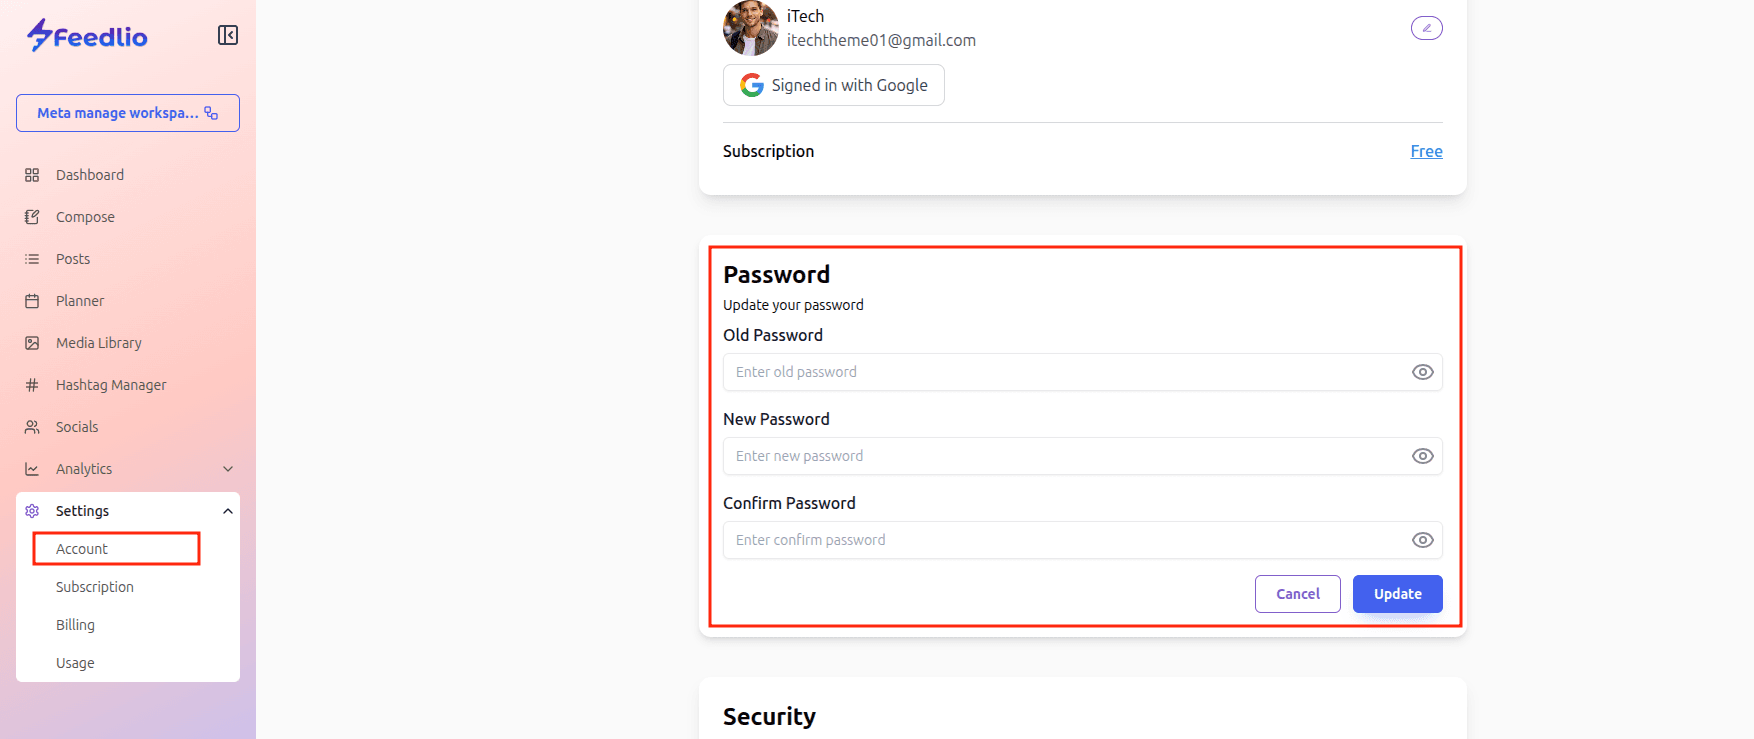Screen dimensions: 1754x739
Task: Go to the Billing settings page
Action: point(75,625)
